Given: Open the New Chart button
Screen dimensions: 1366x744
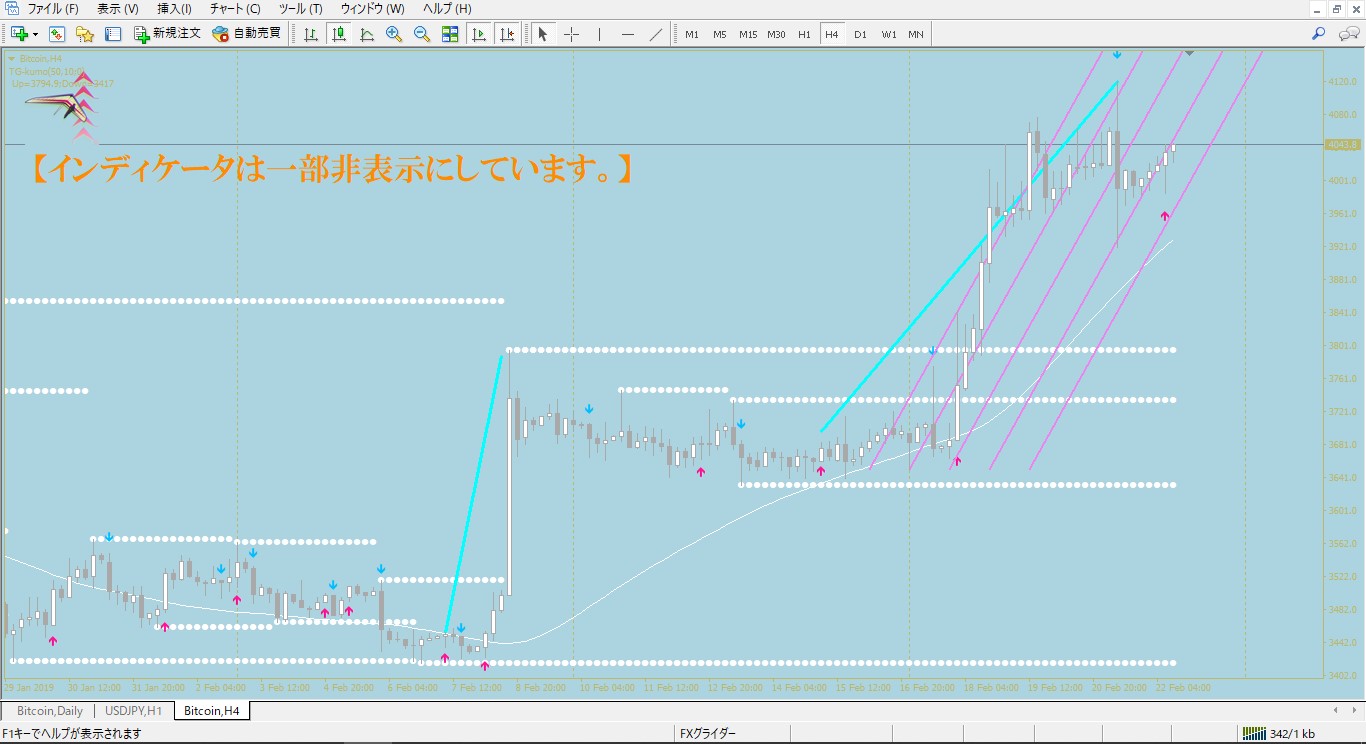Looking at the screenshot, I should pos(19,34).
